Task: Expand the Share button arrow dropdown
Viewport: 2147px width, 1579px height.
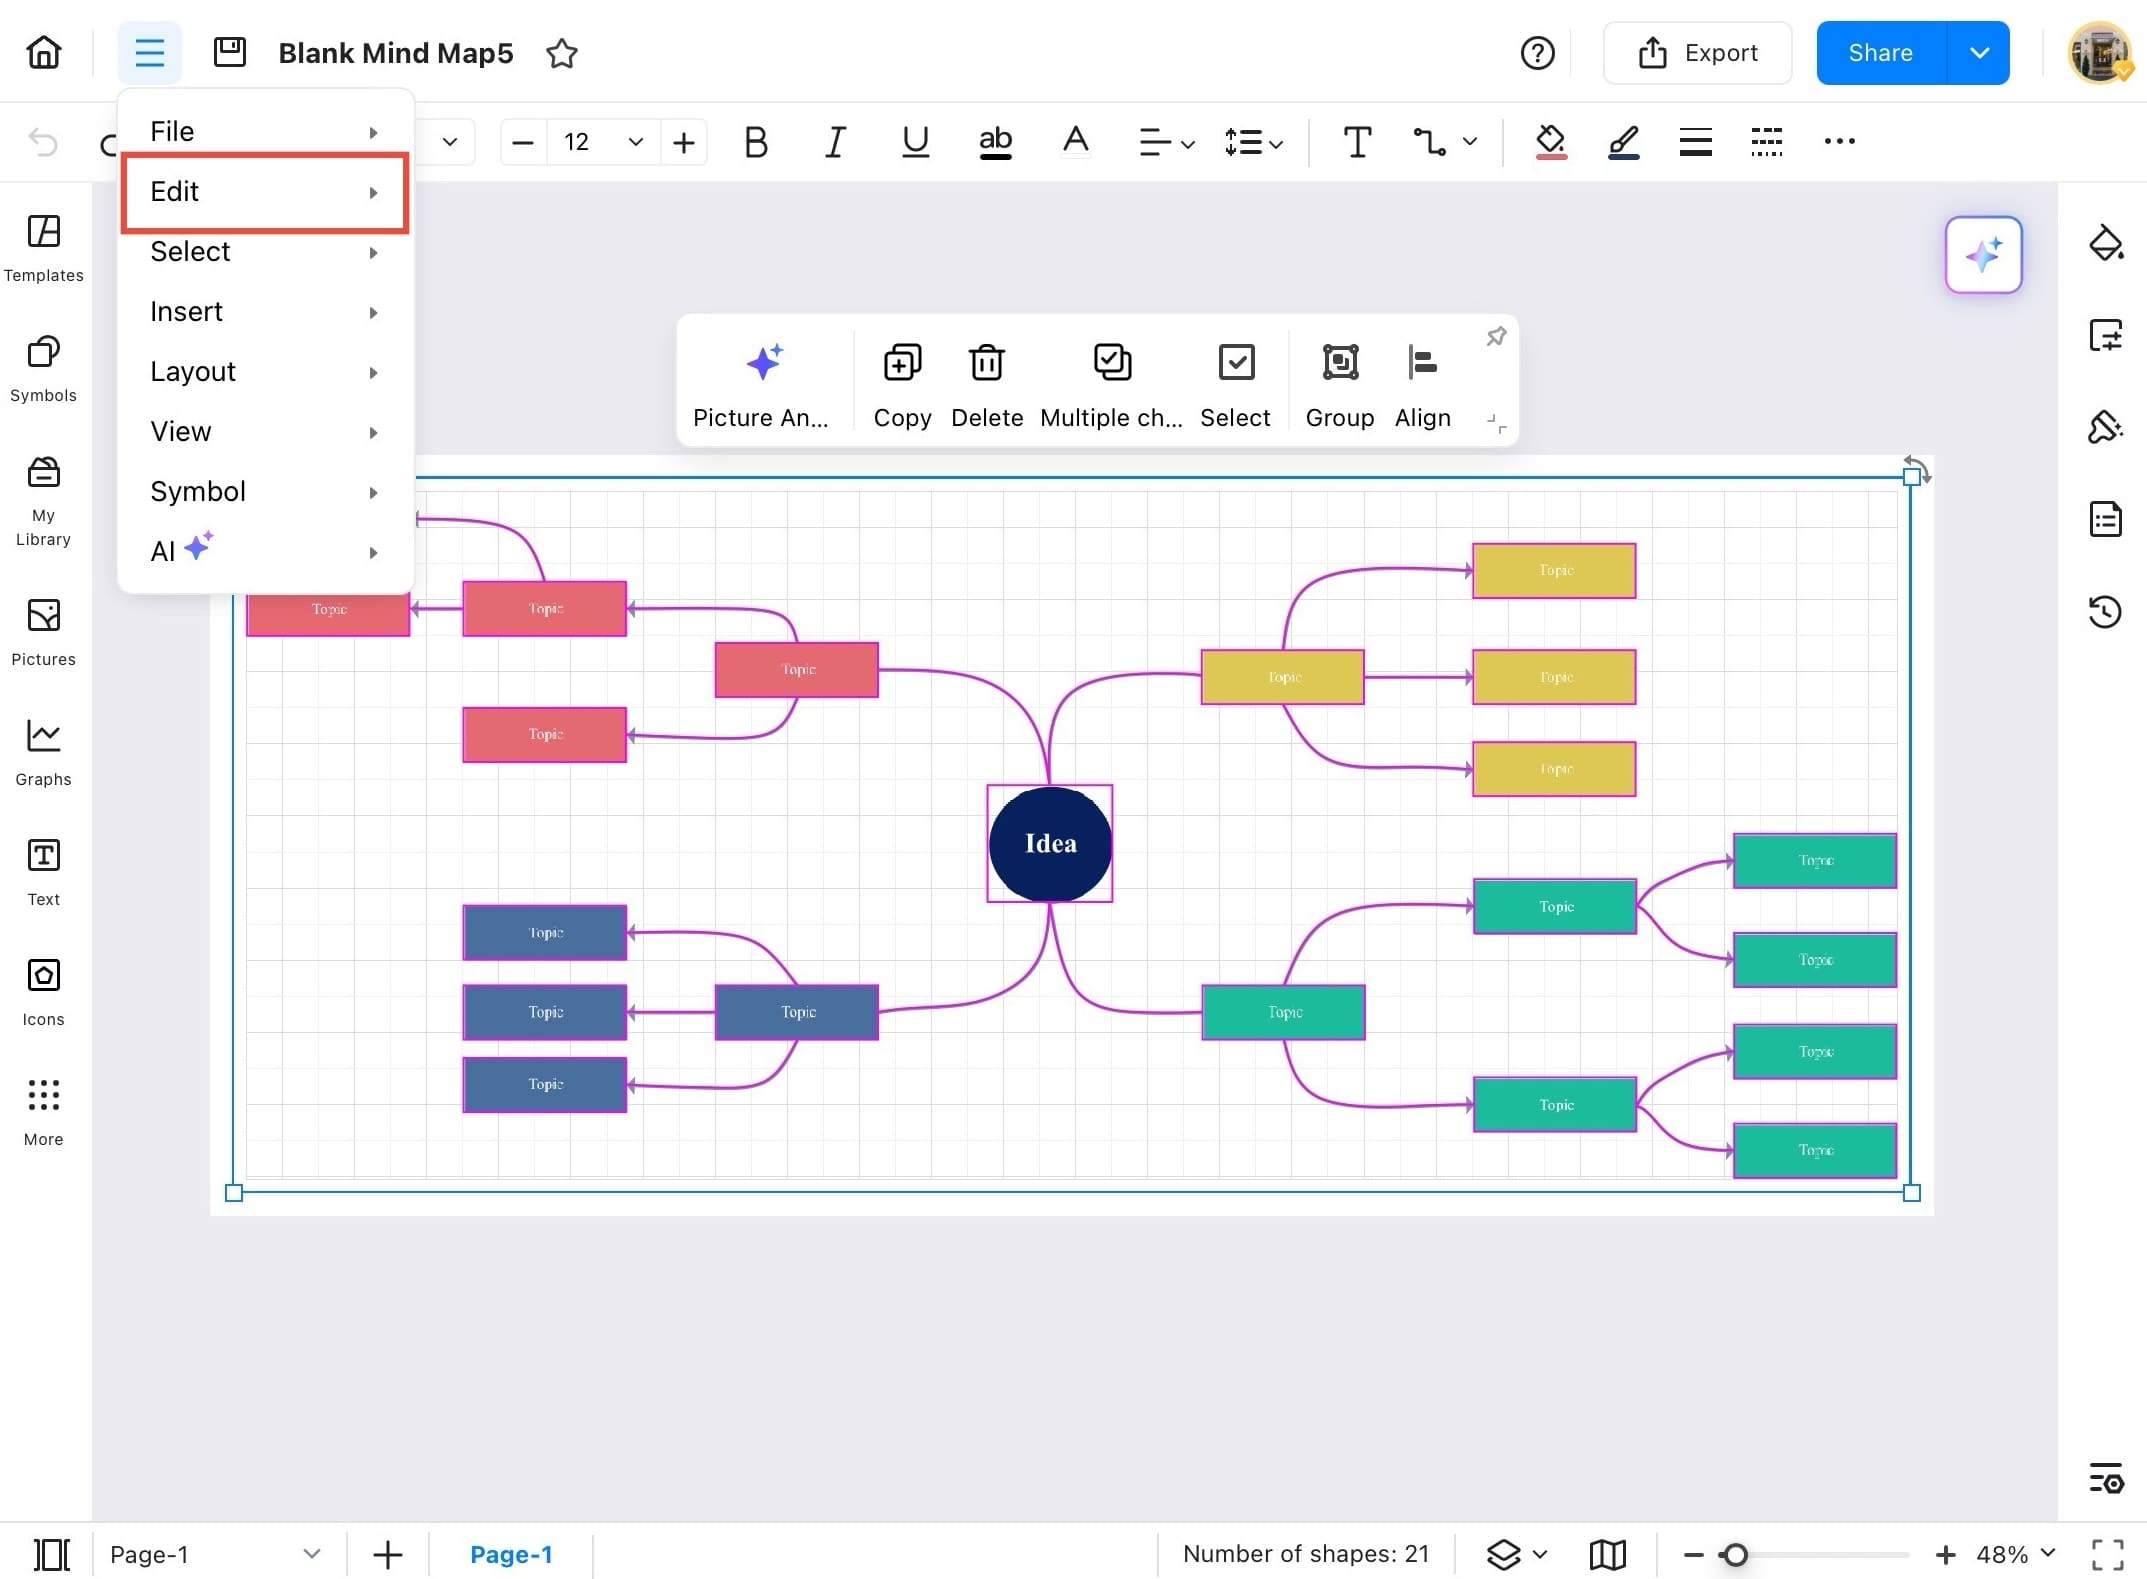Action: pos(1979,53)
